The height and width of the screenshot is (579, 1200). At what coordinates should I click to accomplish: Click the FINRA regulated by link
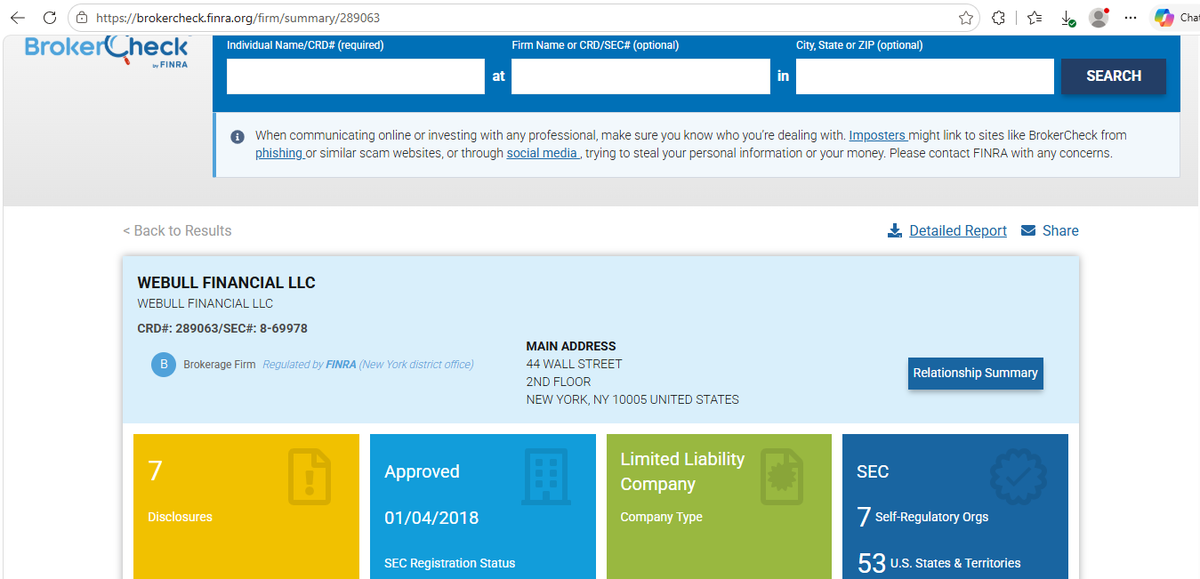click(x=341, y=365)
